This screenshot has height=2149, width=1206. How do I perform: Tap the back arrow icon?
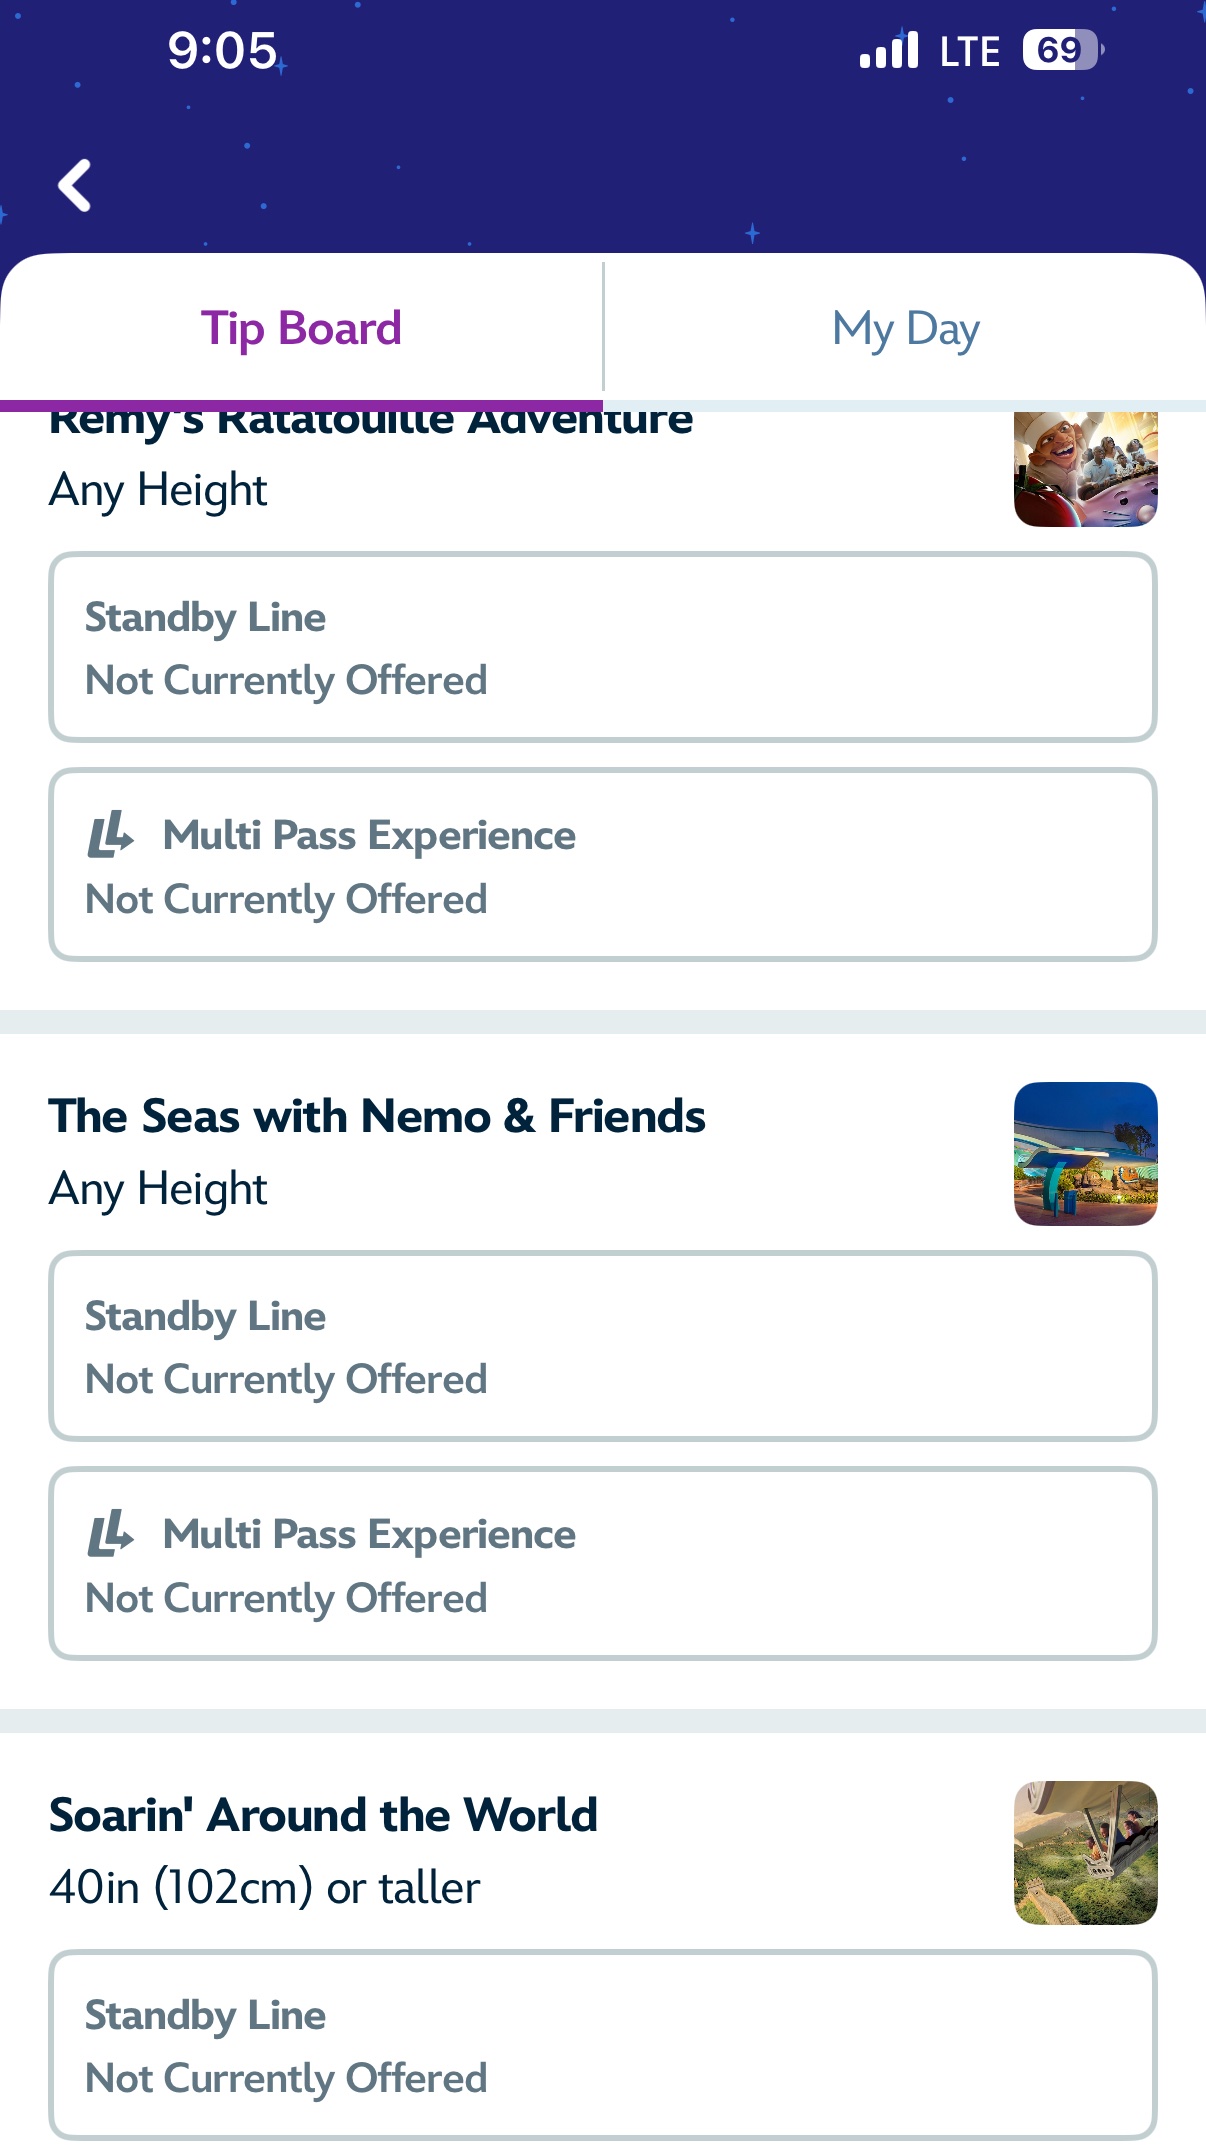pyautogui.click(x=75, y=185)
